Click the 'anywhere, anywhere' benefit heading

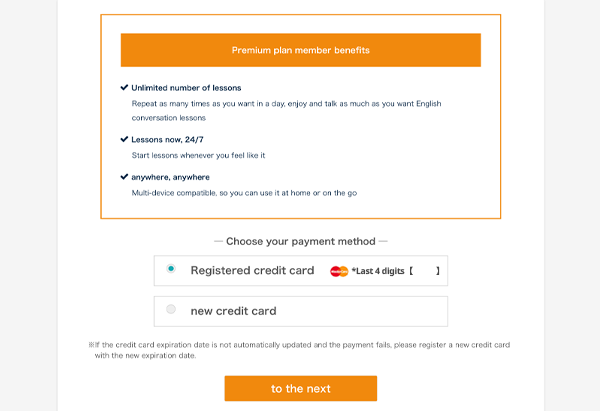click(x=170, y=177)
